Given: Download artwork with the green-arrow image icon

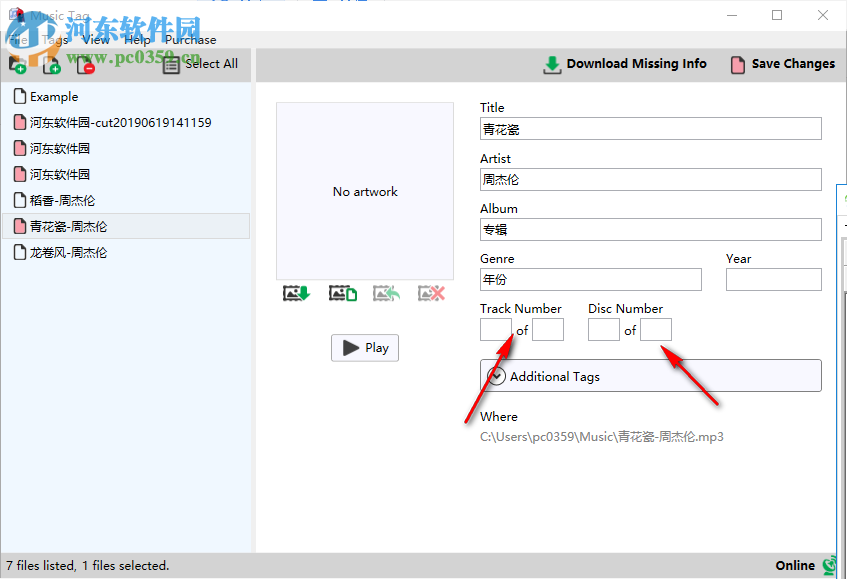Looking at the screenshot, I should coord(297,293).
